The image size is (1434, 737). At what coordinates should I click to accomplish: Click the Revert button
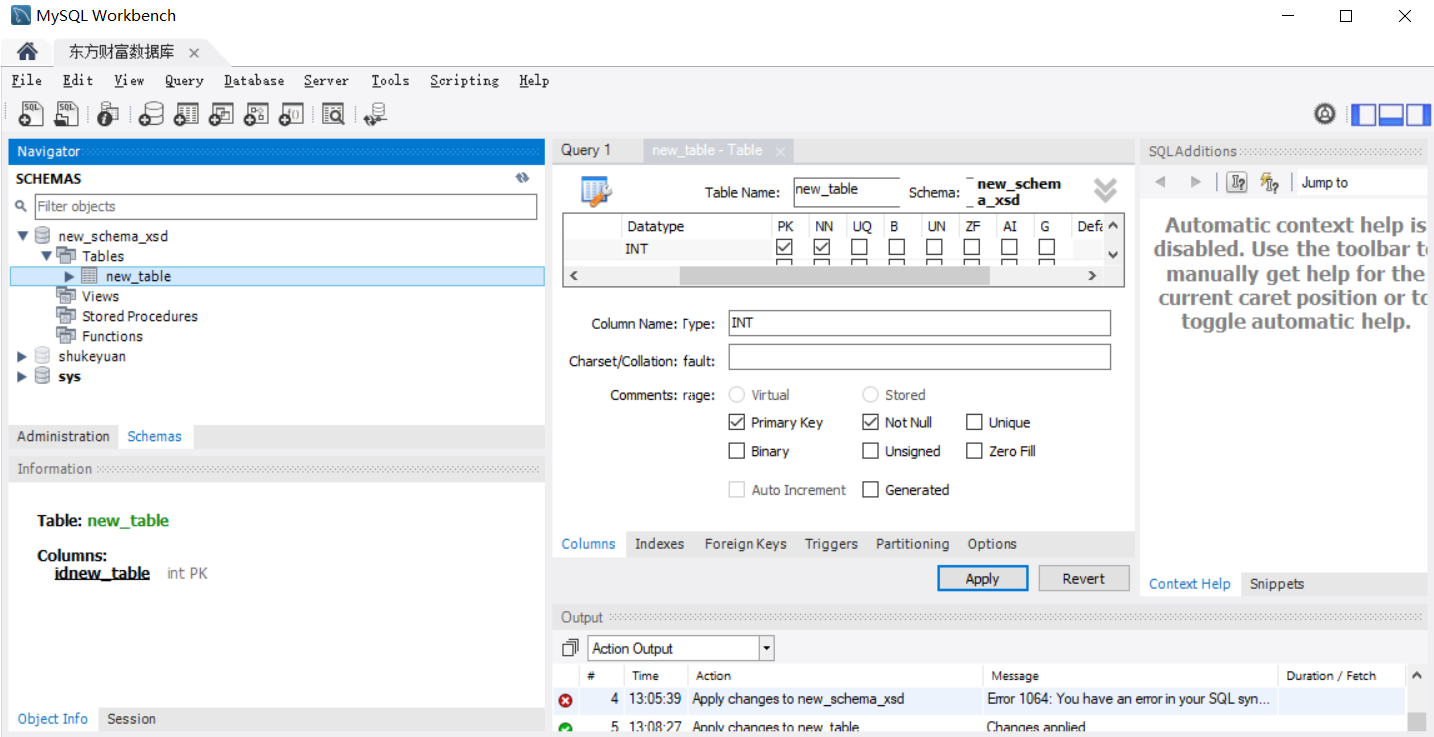pos(1084,578)
